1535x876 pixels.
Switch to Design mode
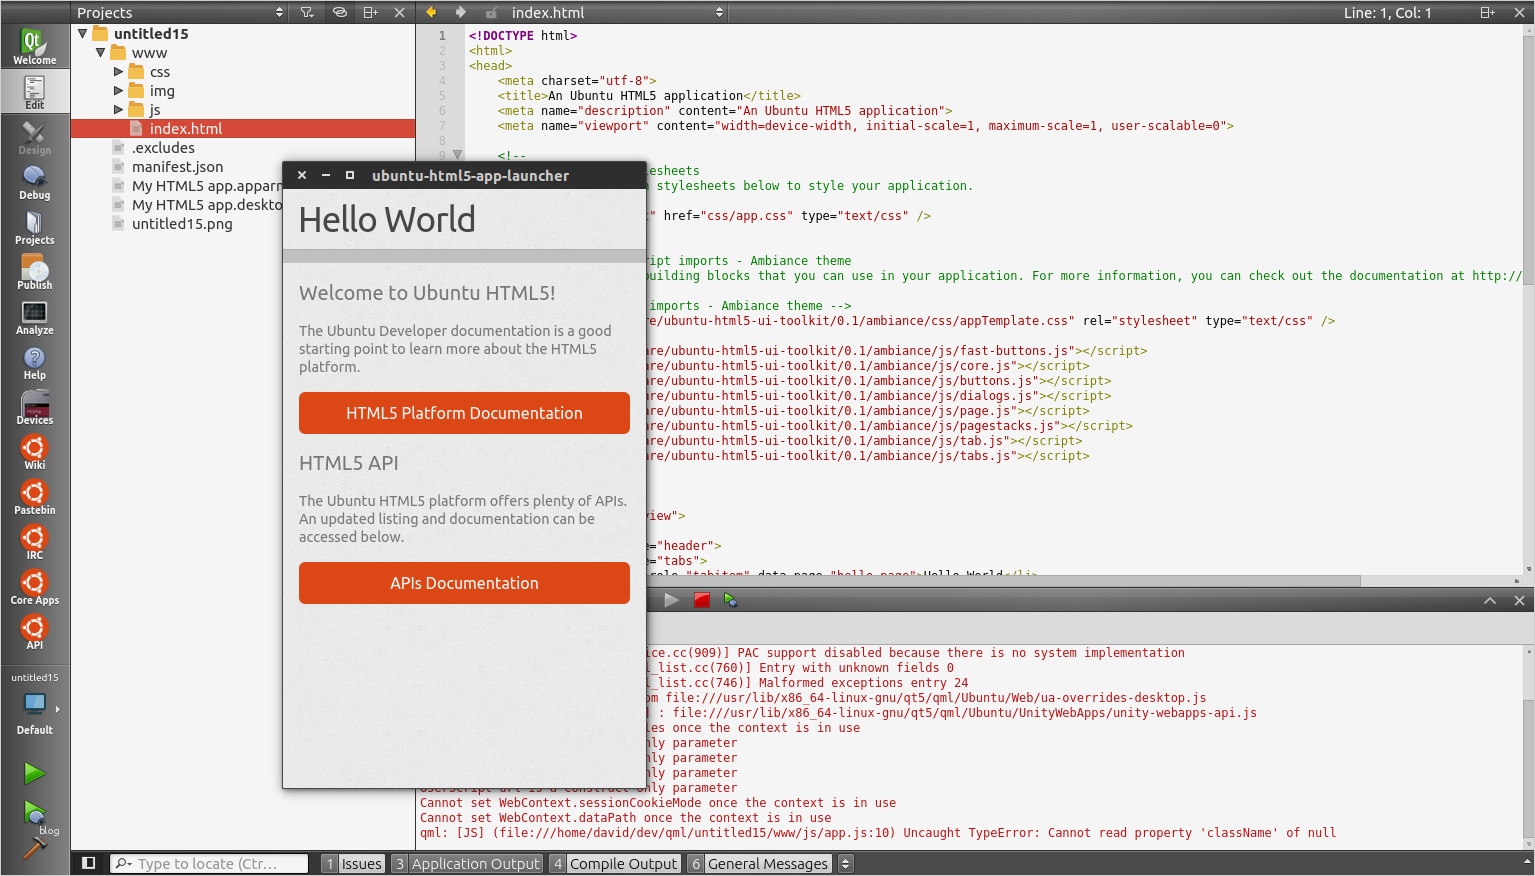(x=34, y=137)
